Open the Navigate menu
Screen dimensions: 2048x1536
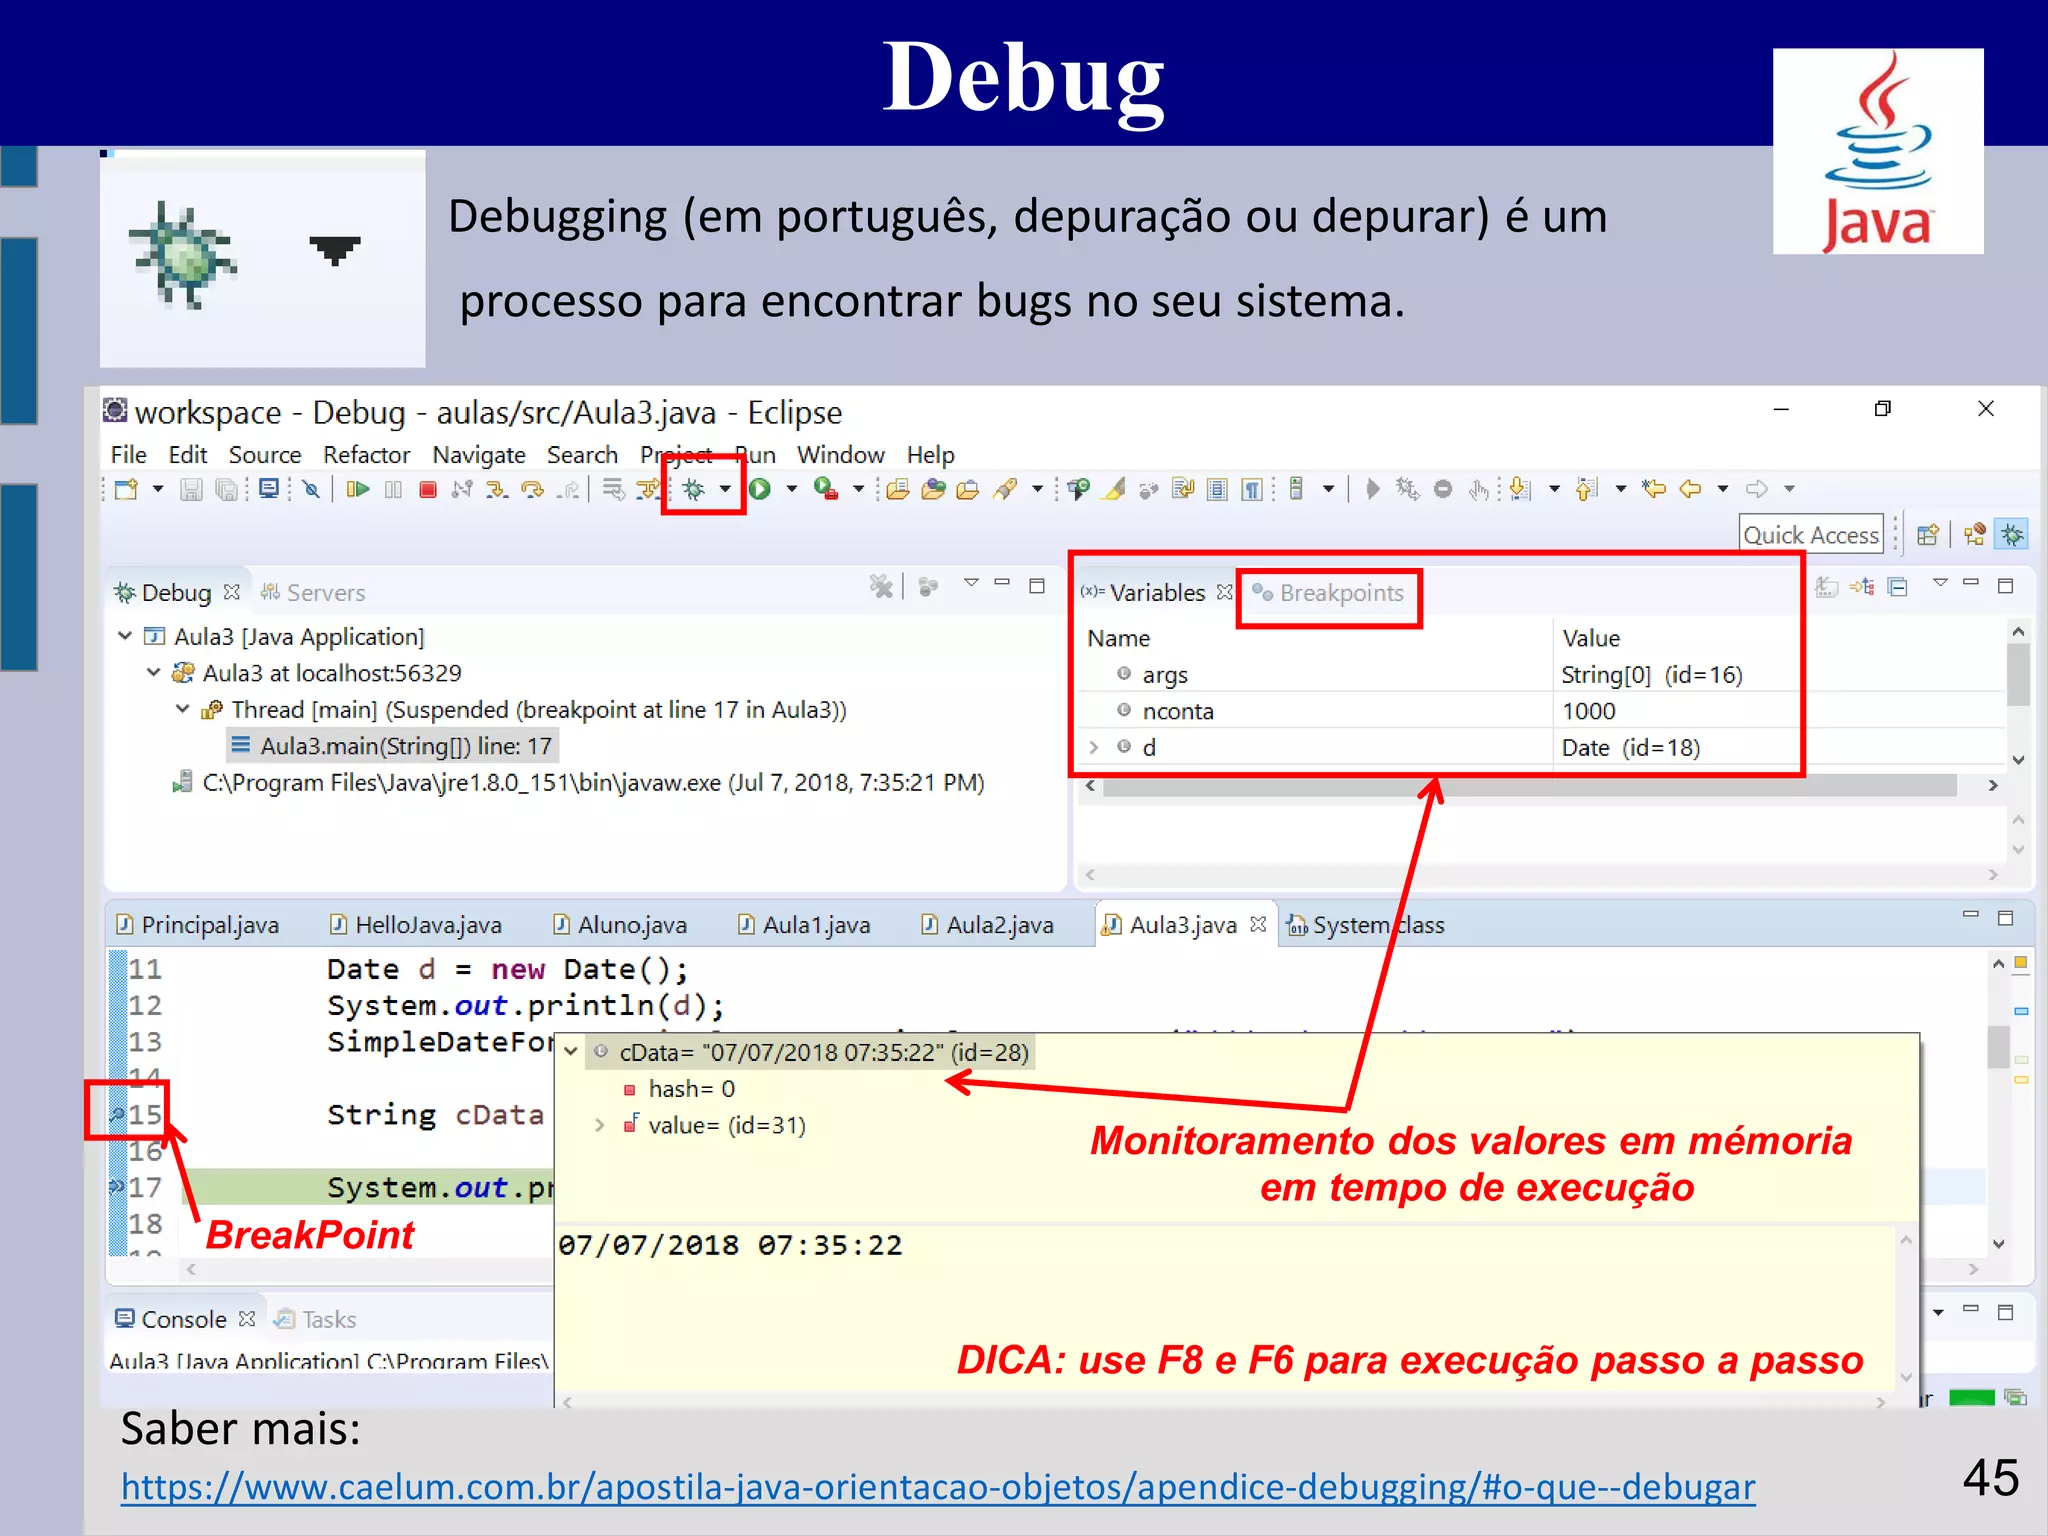(x=478, y=455)
